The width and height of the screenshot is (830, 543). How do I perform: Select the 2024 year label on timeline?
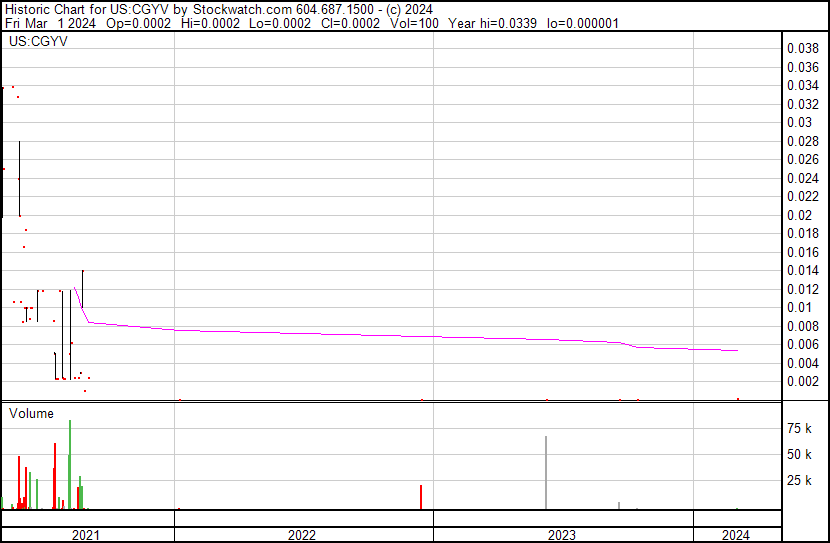click(735, 535)
